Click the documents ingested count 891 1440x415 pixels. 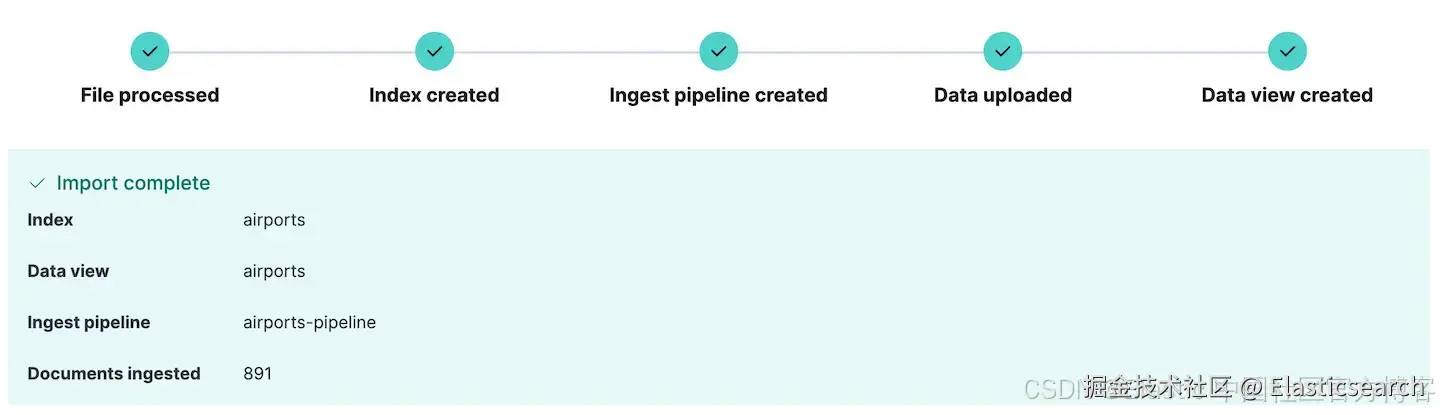tap(257, 373)
